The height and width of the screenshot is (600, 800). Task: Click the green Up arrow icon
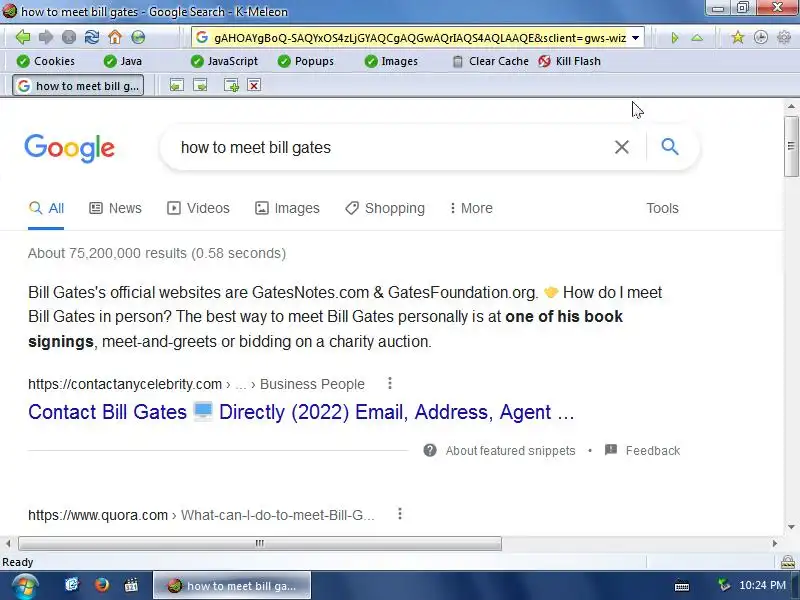click(697, 38)
